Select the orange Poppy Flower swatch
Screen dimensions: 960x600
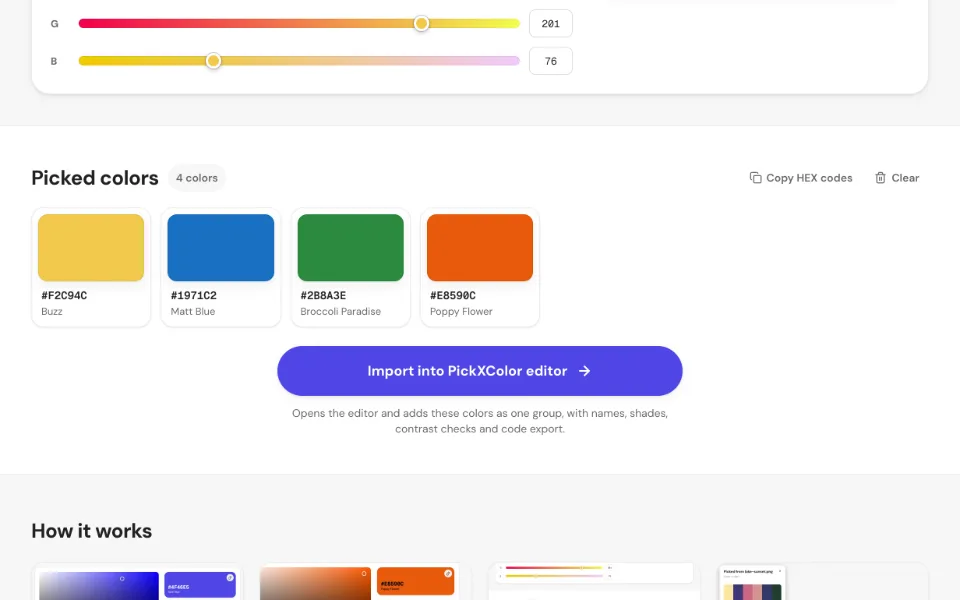point(480,247)
